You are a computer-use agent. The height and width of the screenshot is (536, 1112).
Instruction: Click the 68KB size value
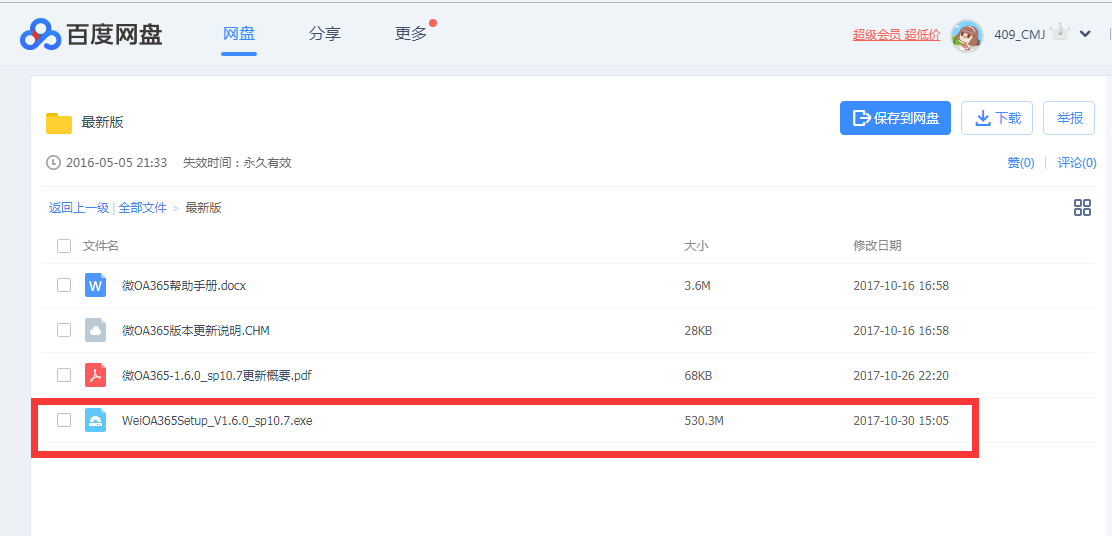pyautogui.click(x=698, y=376)
